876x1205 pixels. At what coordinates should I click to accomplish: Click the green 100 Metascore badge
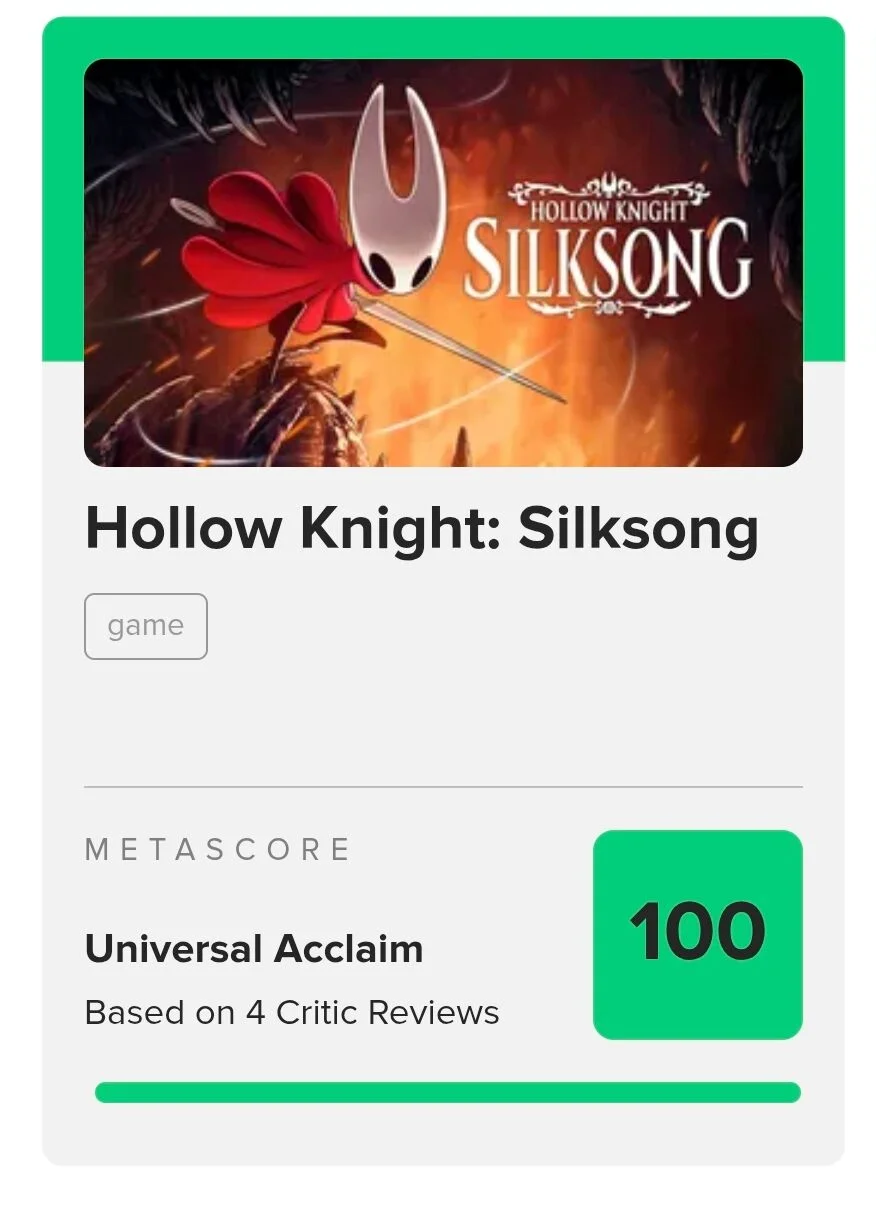coord(697,935)
